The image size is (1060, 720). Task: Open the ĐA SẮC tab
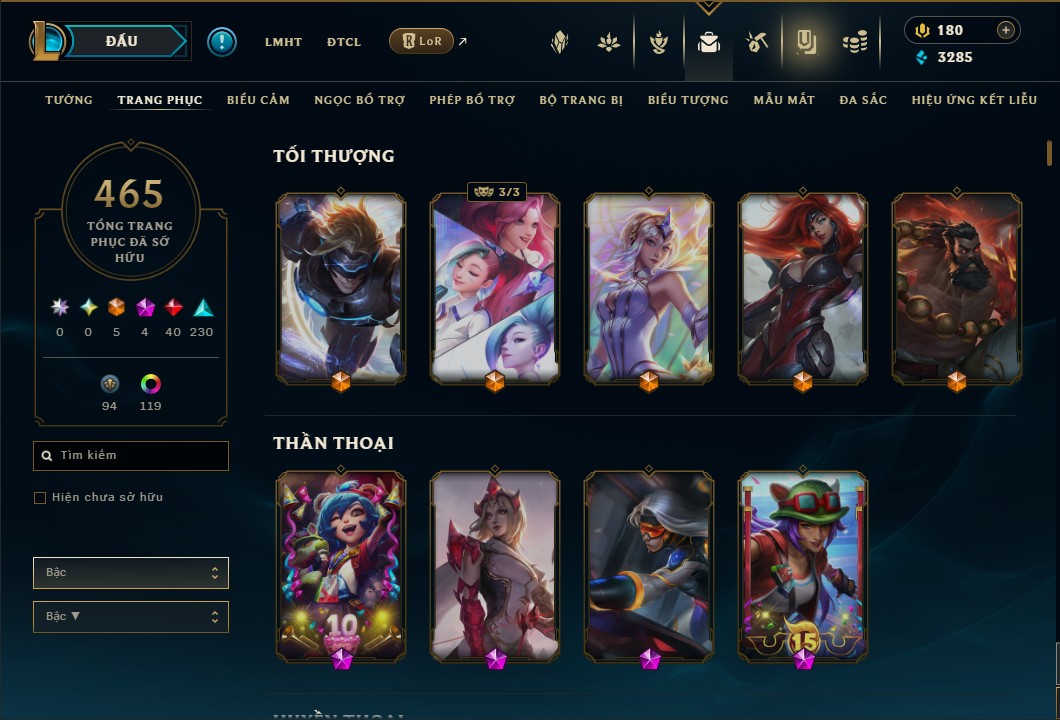coord(863,100)
